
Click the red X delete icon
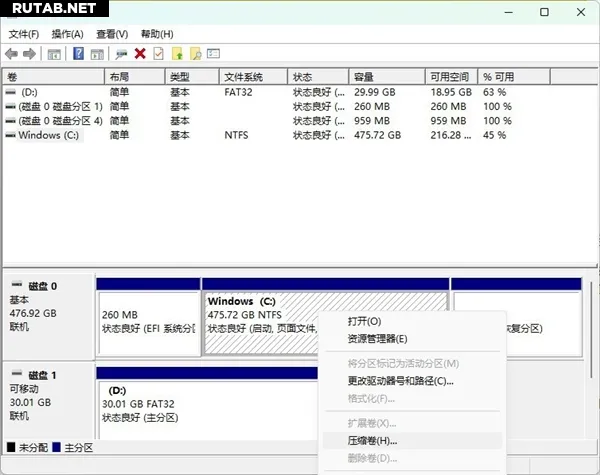point(140,53)
